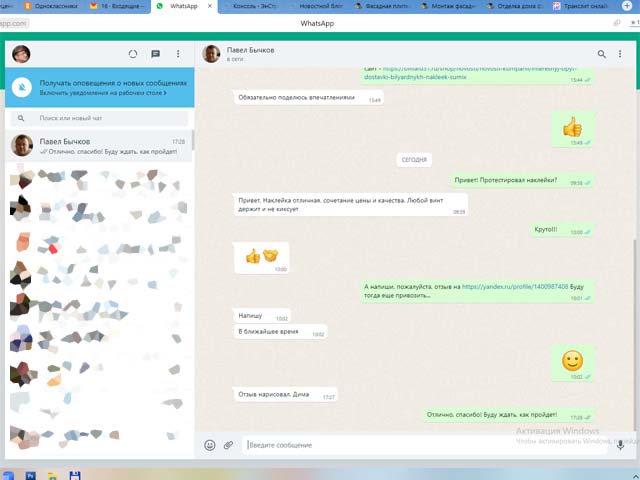The width and height of the screenshot is (640, 480).
Task: Click the message input field
Action: 424,445
